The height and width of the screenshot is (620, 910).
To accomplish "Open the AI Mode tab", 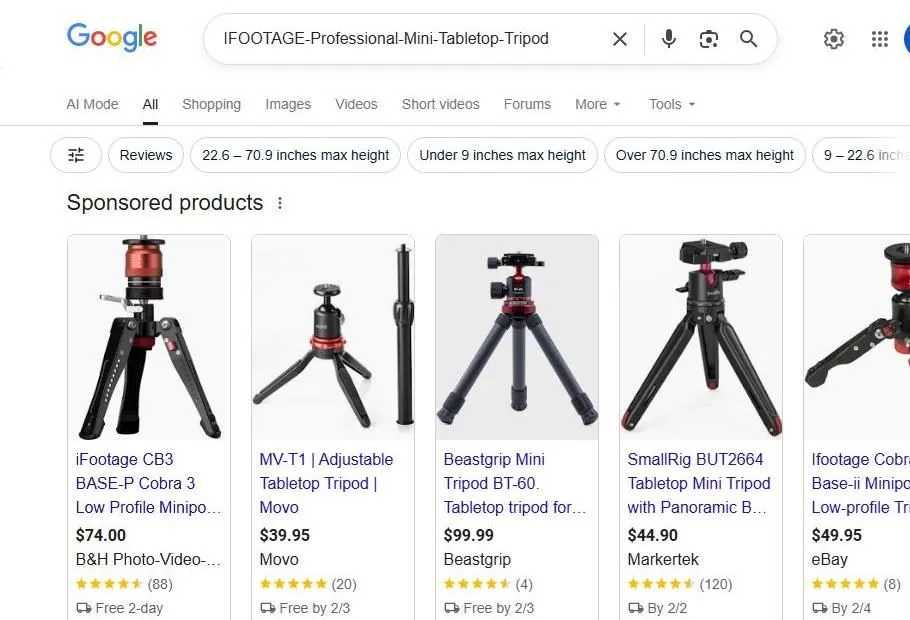I will point(92,104).
